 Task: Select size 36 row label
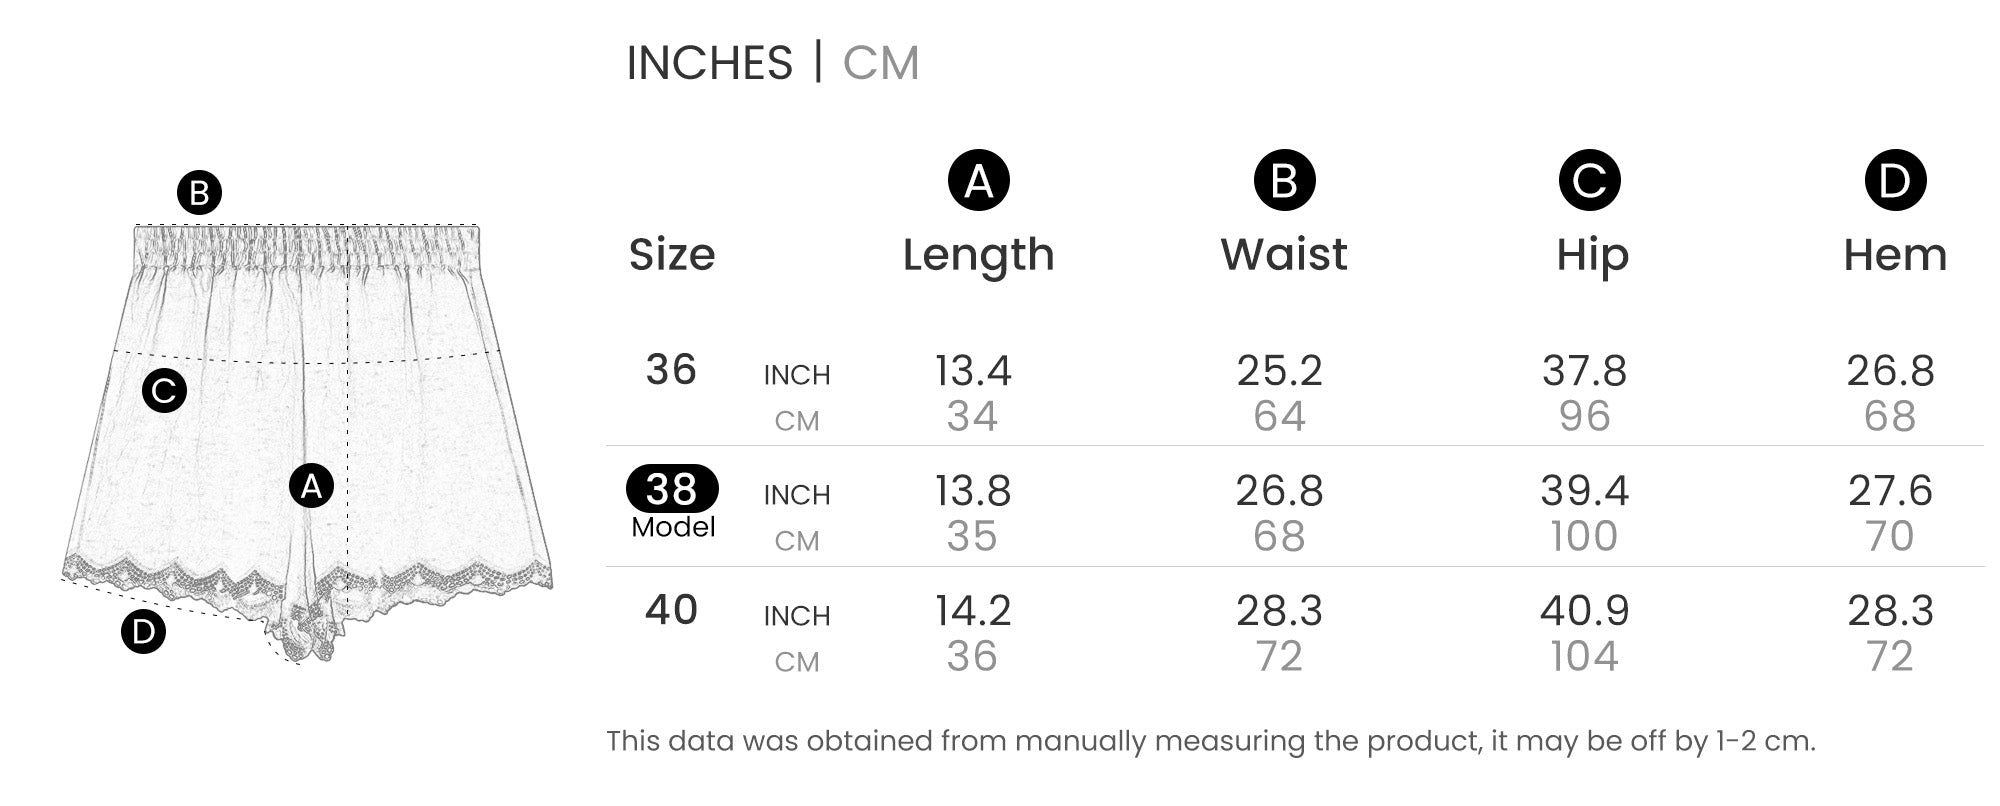click(671, 370)
